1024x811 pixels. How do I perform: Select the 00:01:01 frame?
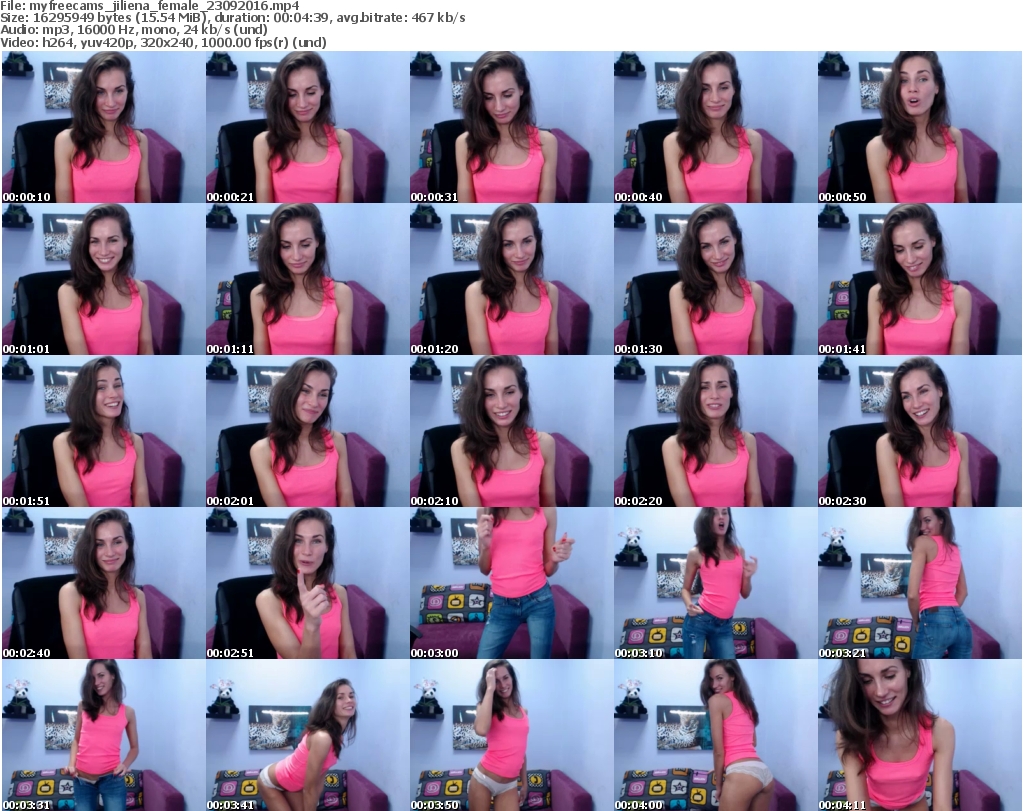click(x=103, y=279)
